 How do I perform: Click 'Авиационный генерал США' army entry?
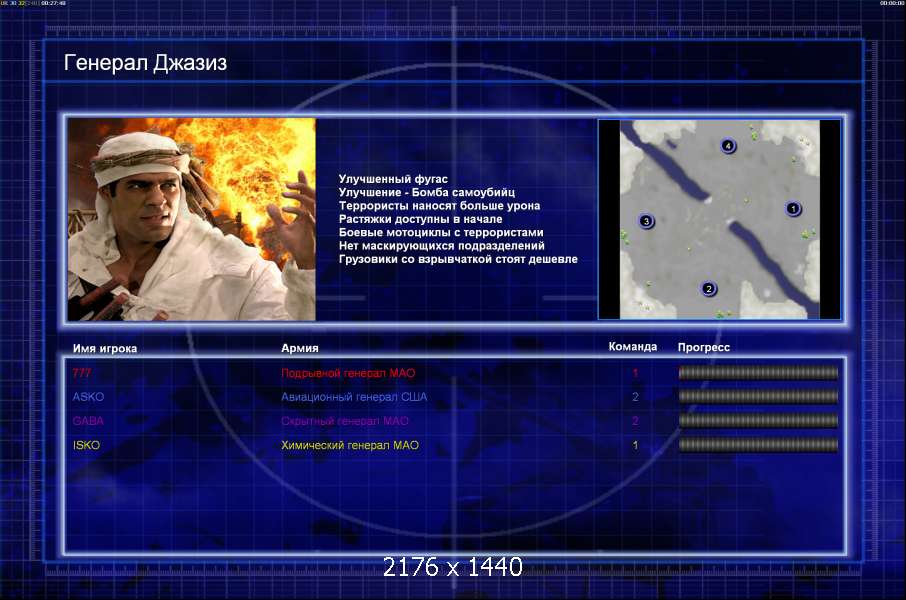(x=354, y=397)
